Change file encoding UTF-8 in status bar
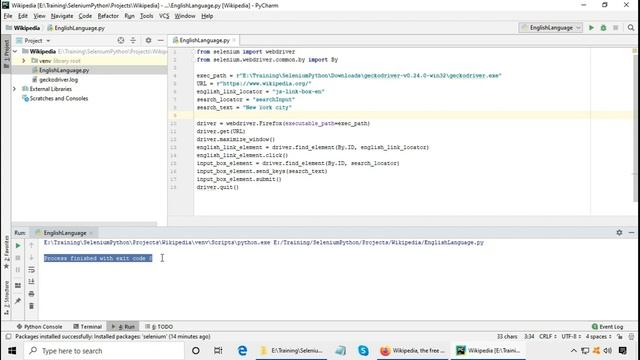 click(571, 337)
